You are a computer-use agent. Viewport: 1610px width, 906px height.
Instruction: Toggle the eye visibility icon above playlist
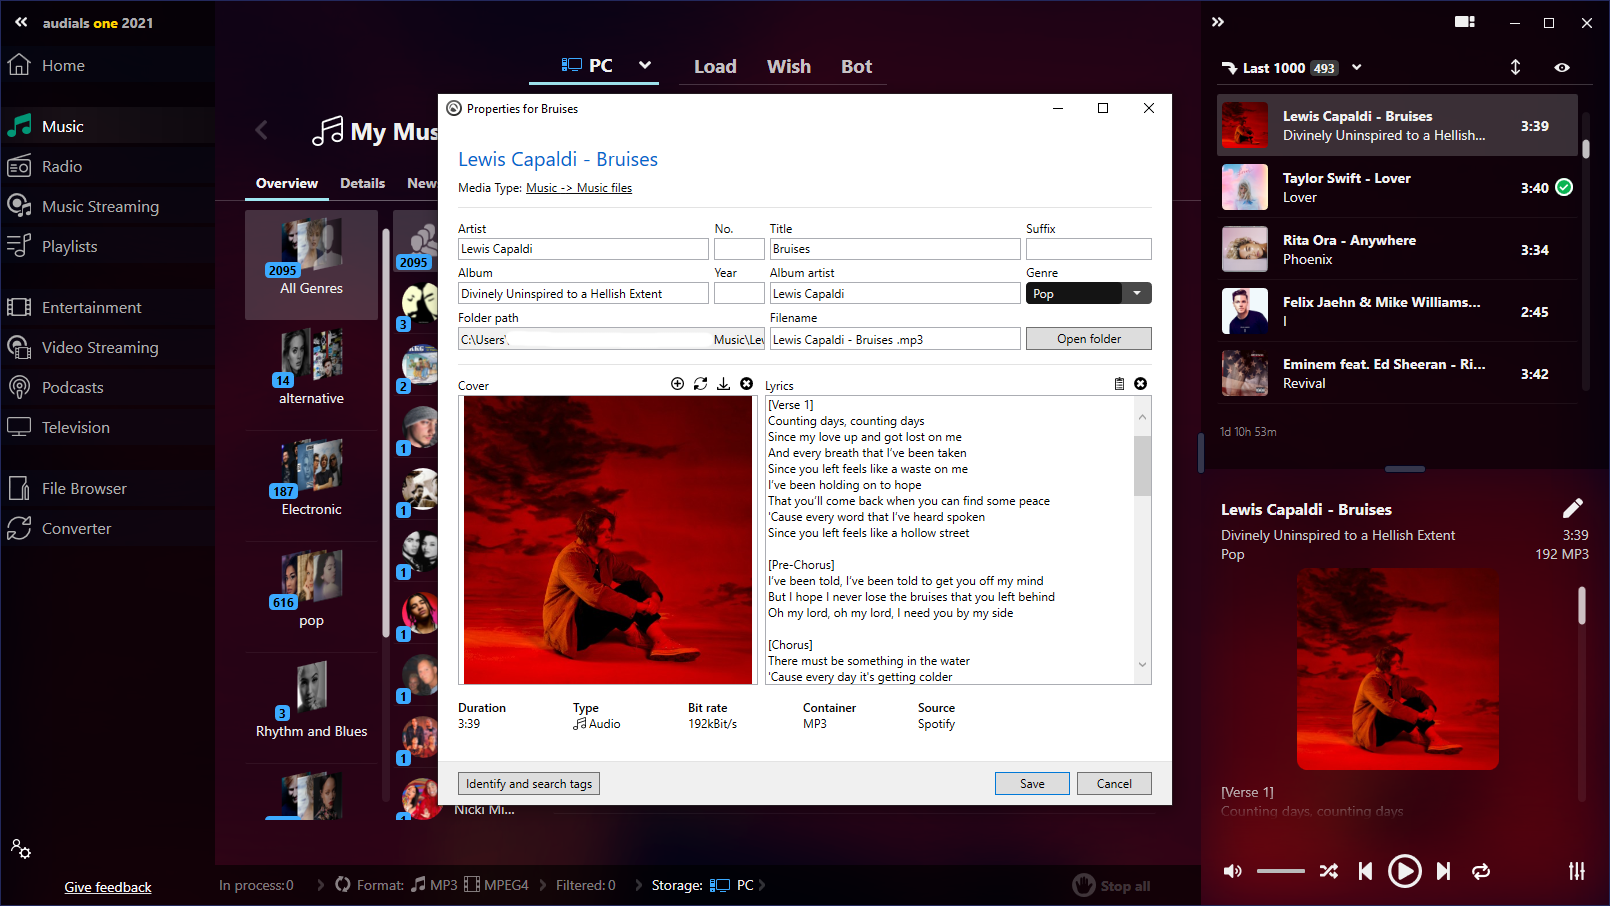tap(1561, 68)
